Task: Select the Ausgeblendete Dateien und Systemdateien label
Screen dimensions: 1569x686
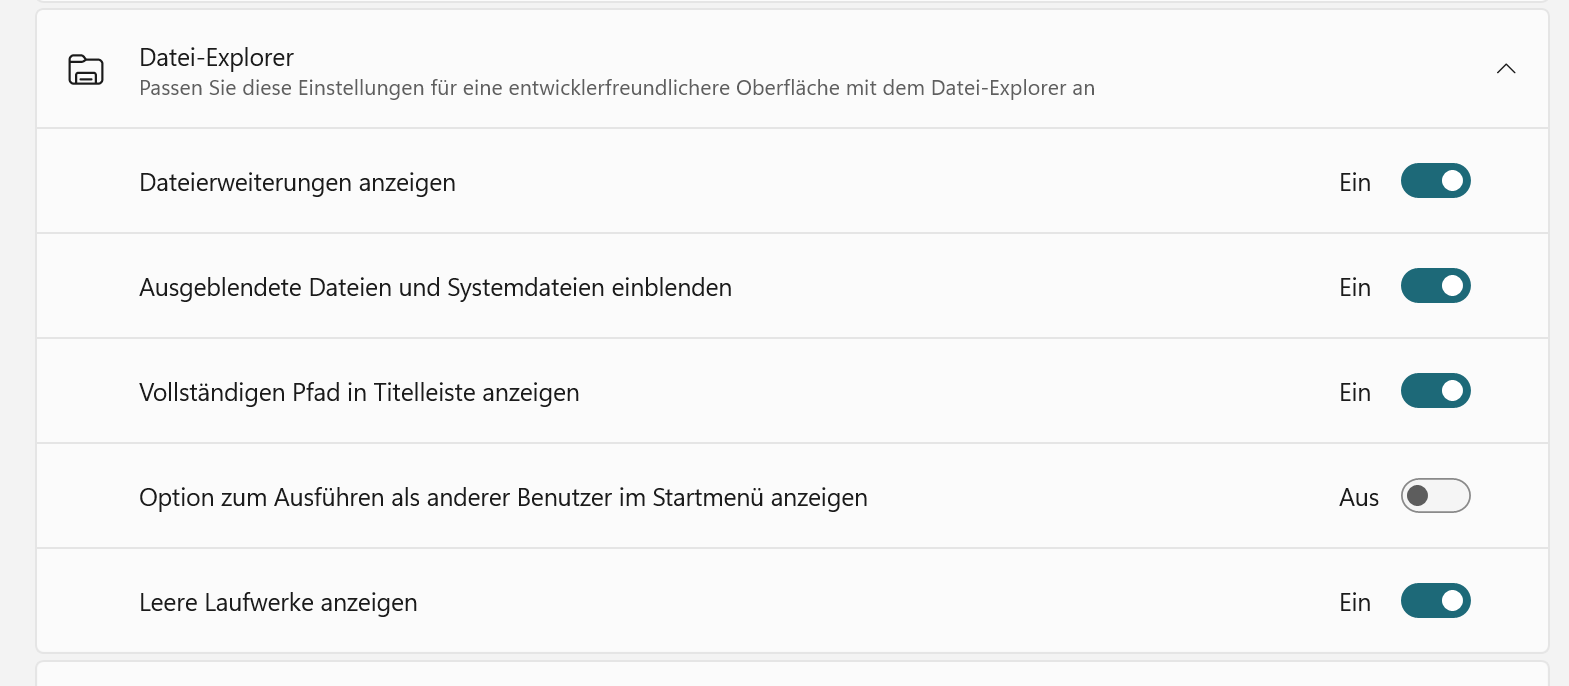Action: [435, 288]
